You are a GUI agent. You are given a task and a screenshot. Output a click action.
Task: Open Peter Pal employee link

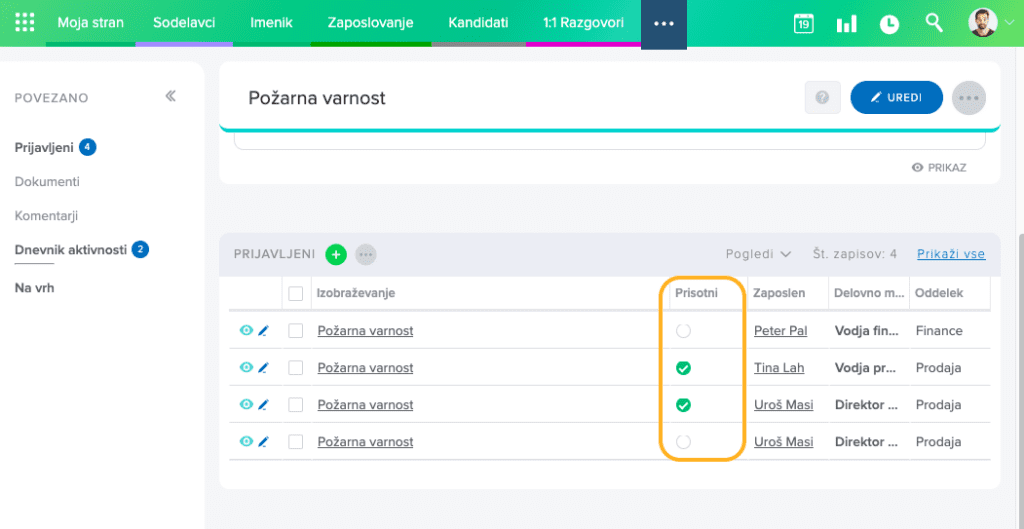[x=780, y=331]
